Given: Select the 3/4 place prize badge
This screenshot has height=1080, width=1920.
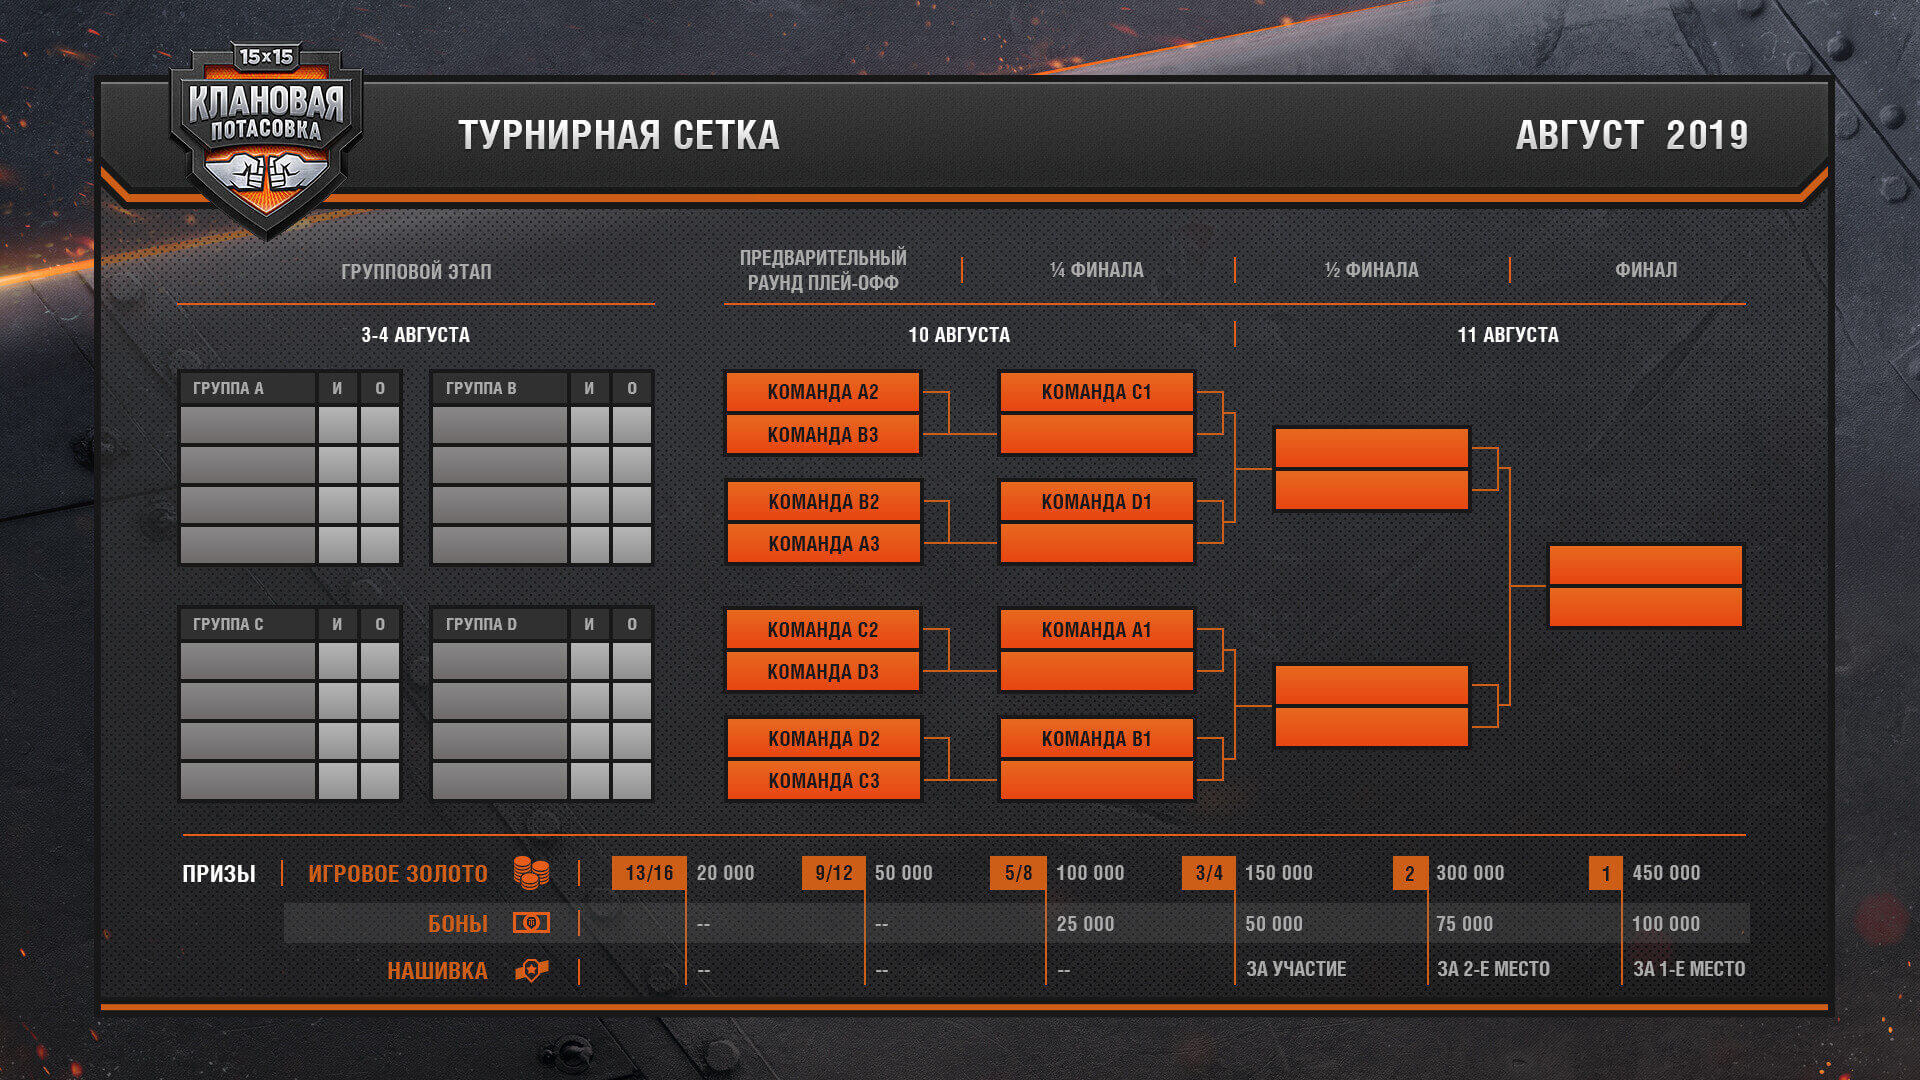Looking at the screenshot, I should pos(1209,873).
